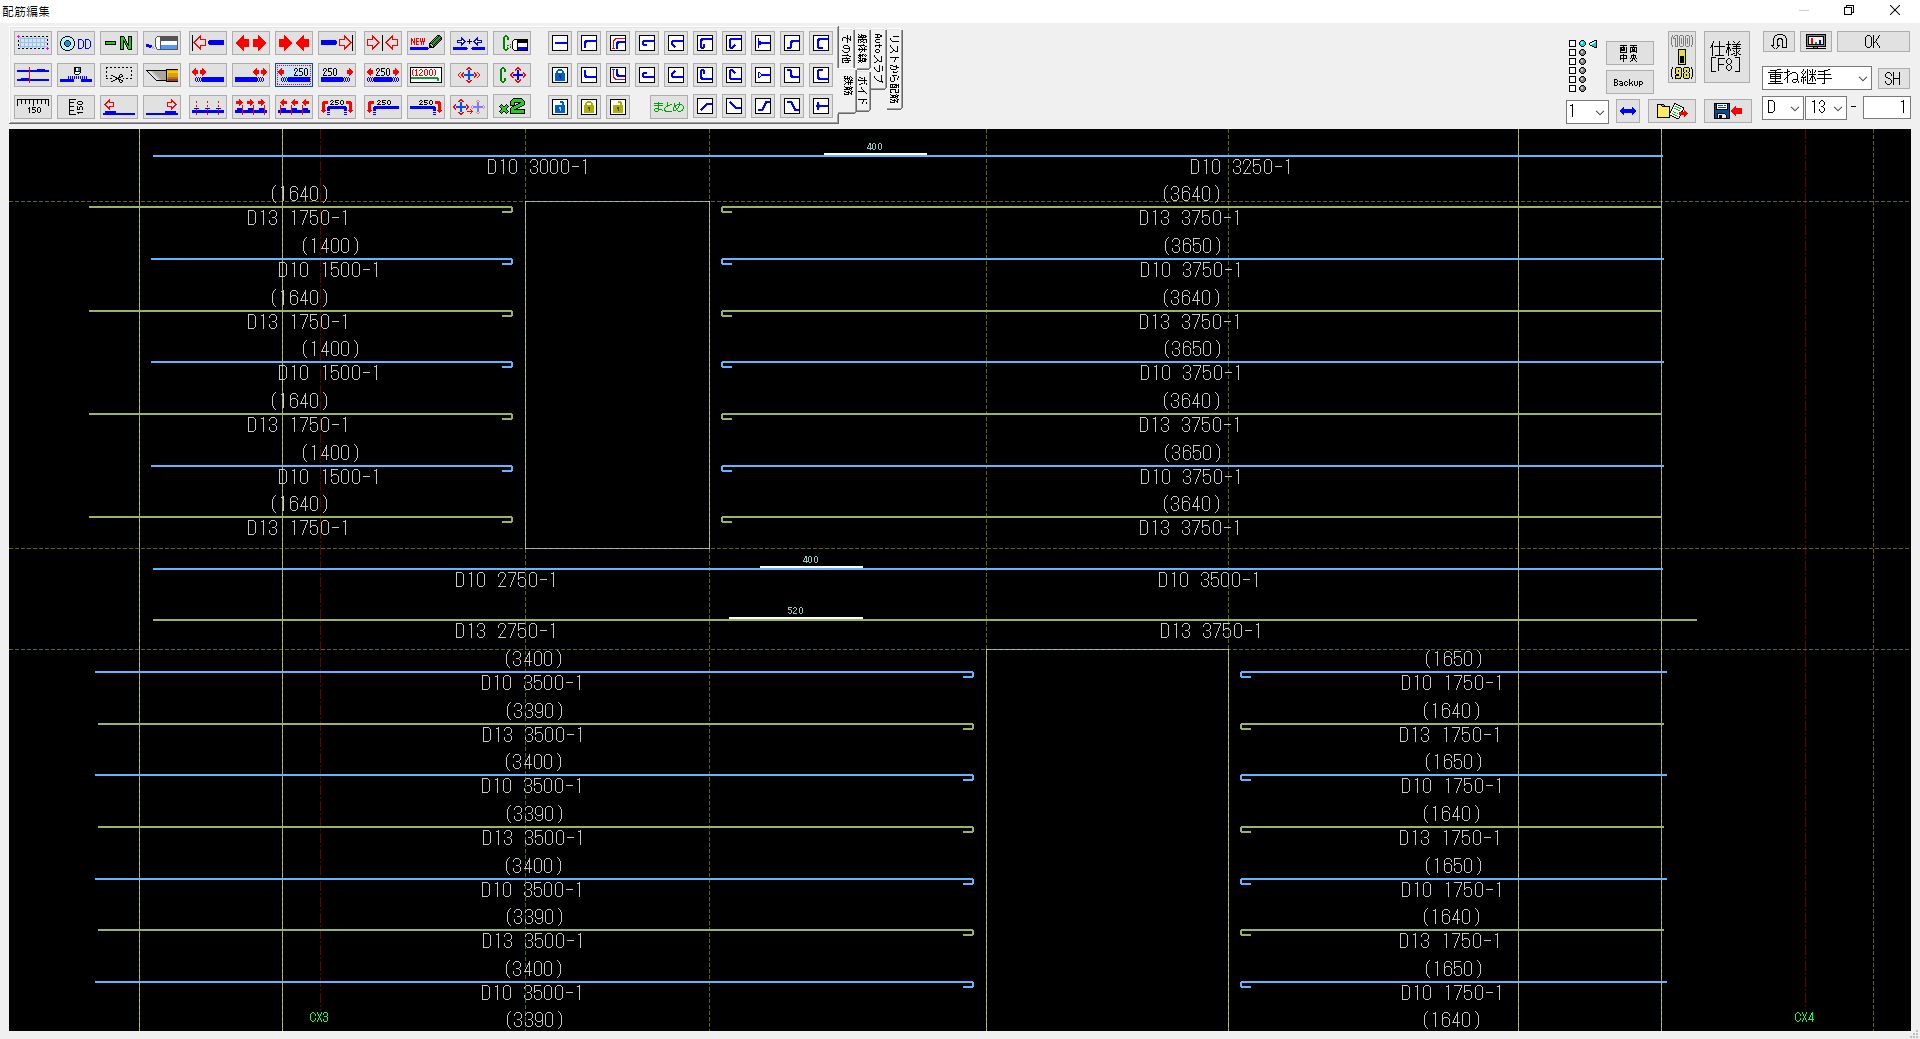Select the D10 3500-1 label right of lap 400
Image resolution: width=1920 pixels, height=1039 pixels.
pyautogui.click(x=1208, y=580)
